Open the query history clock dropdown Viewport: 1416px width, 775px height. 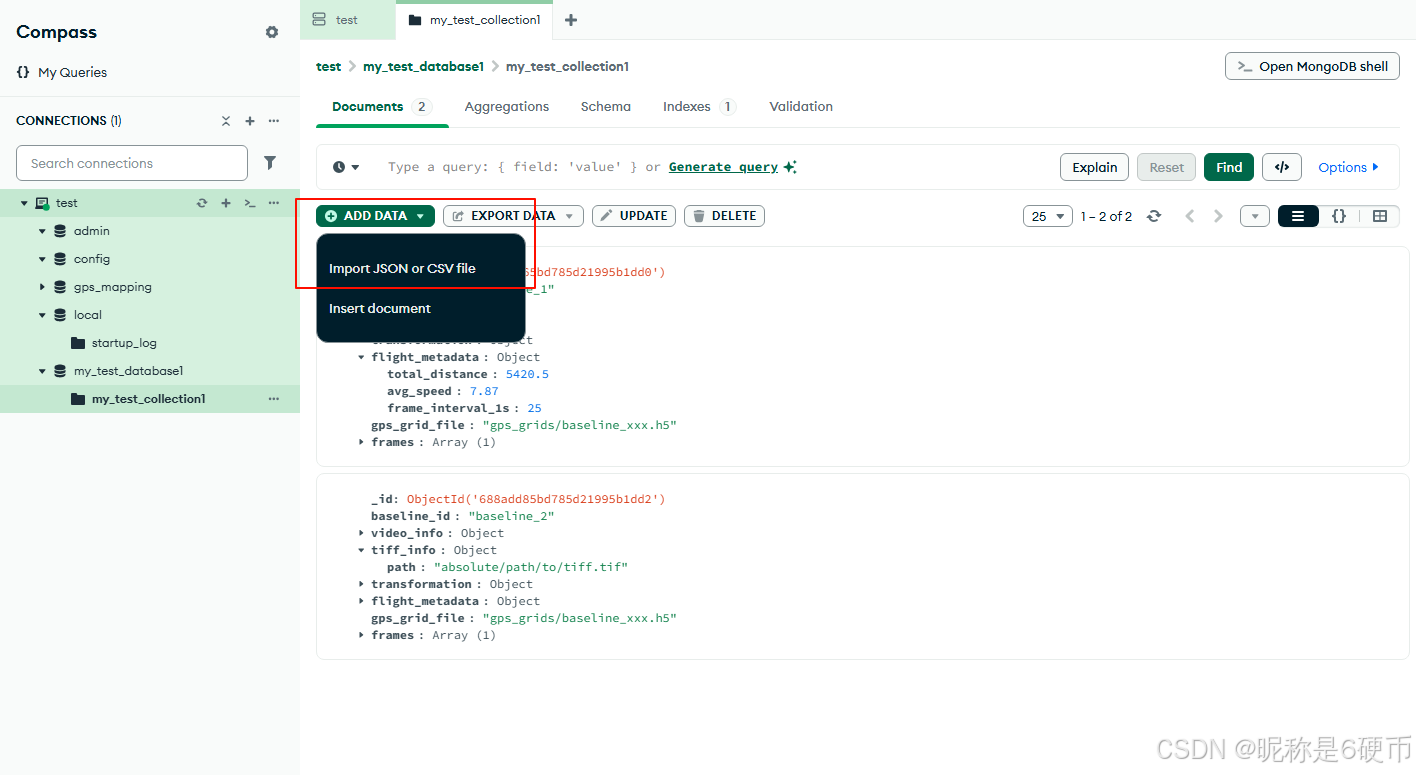346,167
